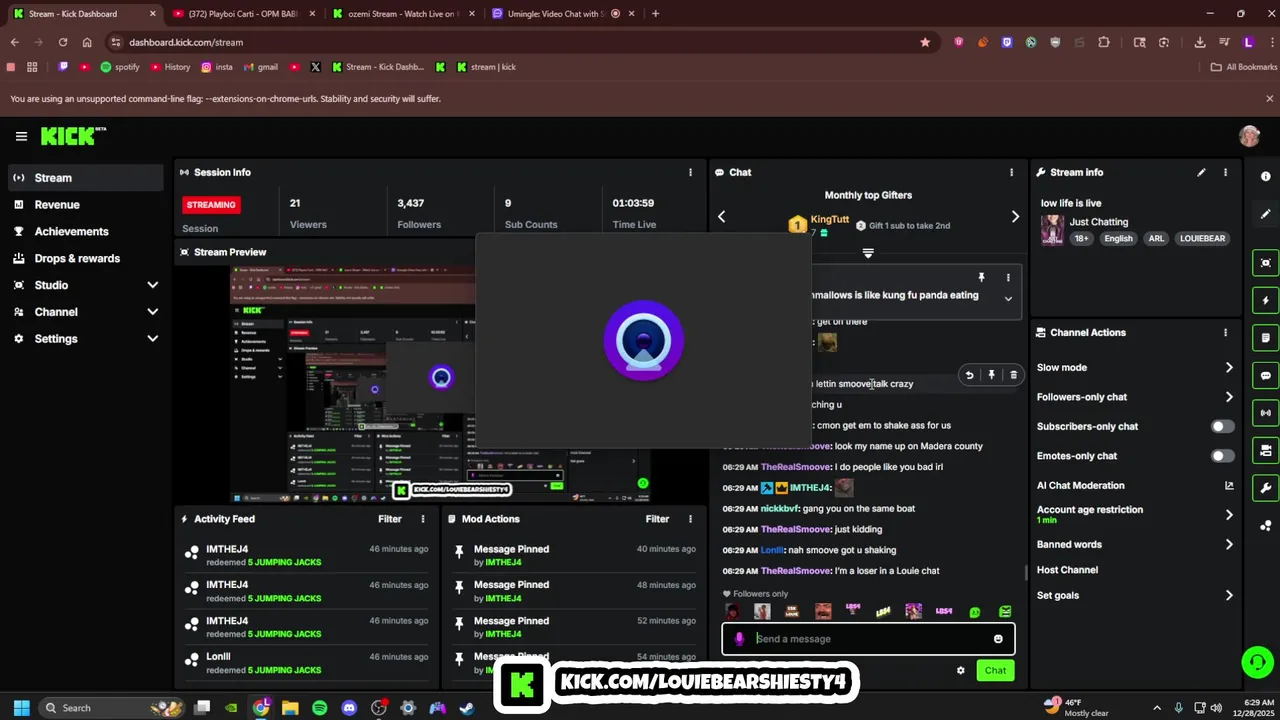
Task: Click the purple microphone icon in the message box
Action: click(739, 639)
